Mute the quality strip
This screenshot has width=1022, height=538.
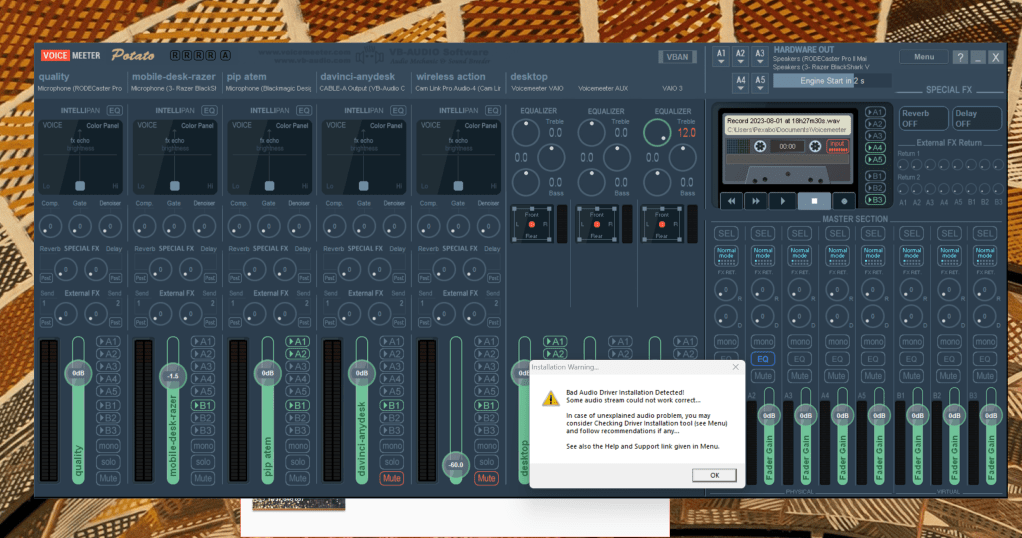[x=108, y=479]
